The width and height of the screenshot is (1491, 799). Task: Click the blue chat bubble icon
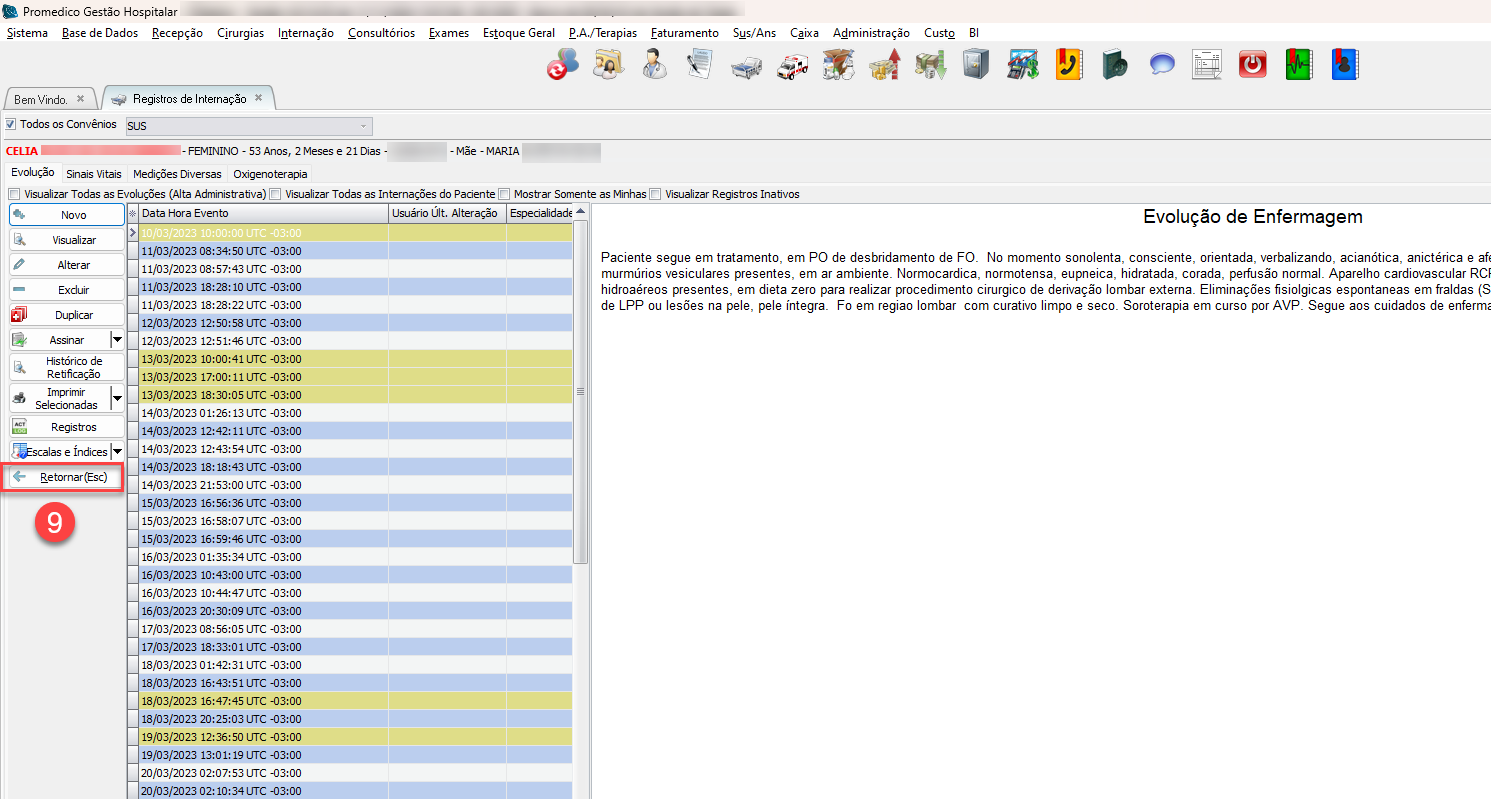(x=1161, y=65)
